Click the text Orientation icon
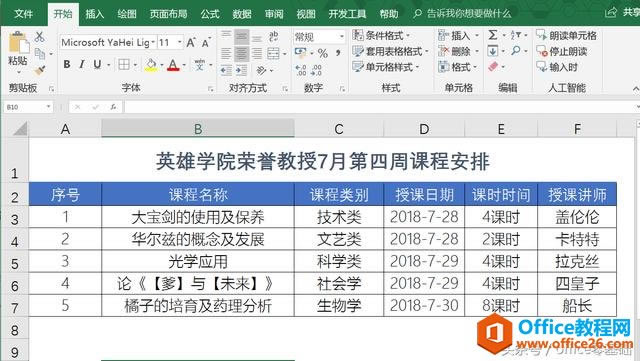 tap(261, 70)
